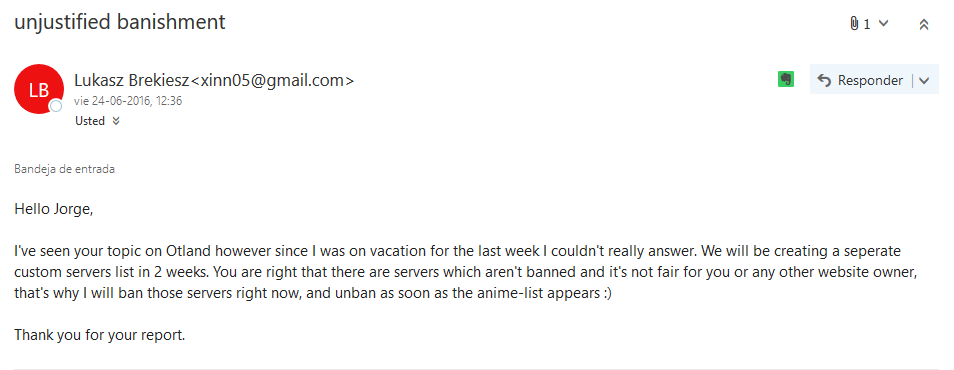Click the paperclip attachment icon
Image resolution: width=954 pixels, height=370 pixels.
pos(854,24)
